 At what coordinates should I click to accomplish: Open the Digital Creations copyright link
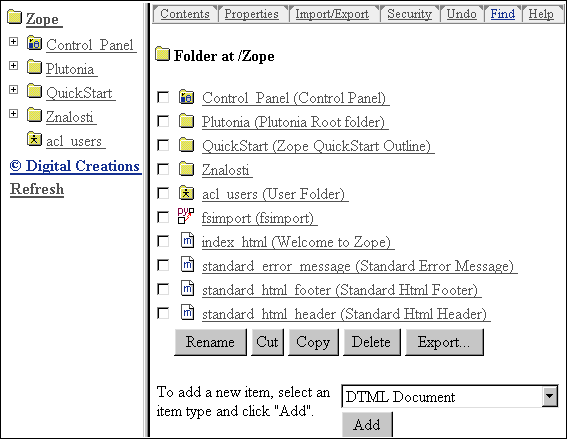(x=75, y=166)
